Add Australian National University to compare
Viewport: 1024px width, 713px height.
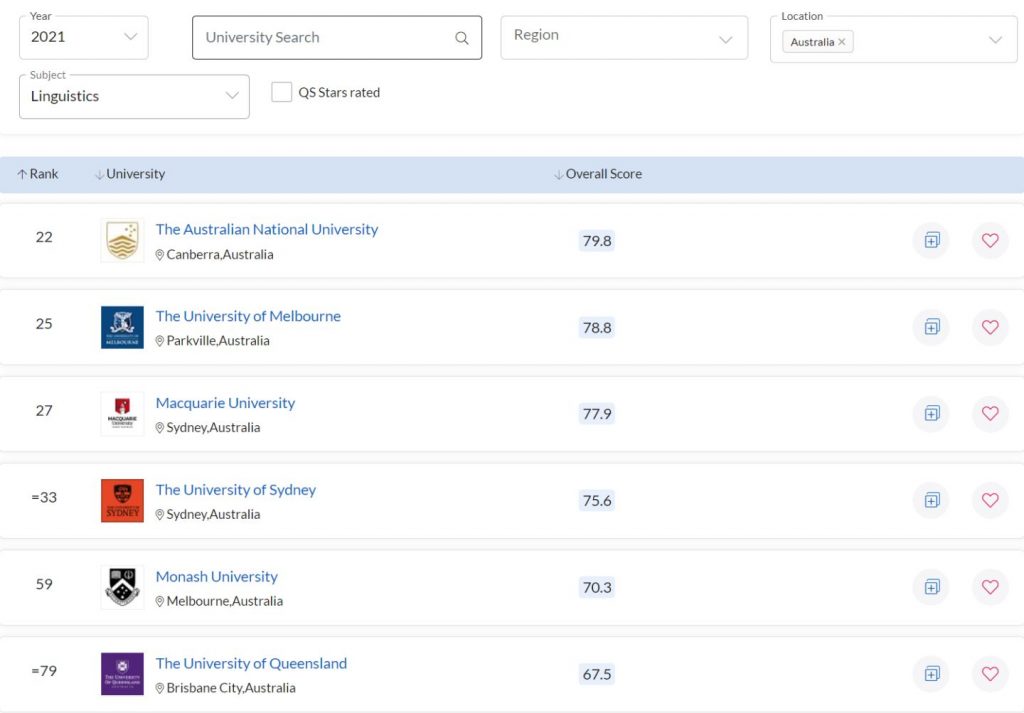(x=931, y=240)
